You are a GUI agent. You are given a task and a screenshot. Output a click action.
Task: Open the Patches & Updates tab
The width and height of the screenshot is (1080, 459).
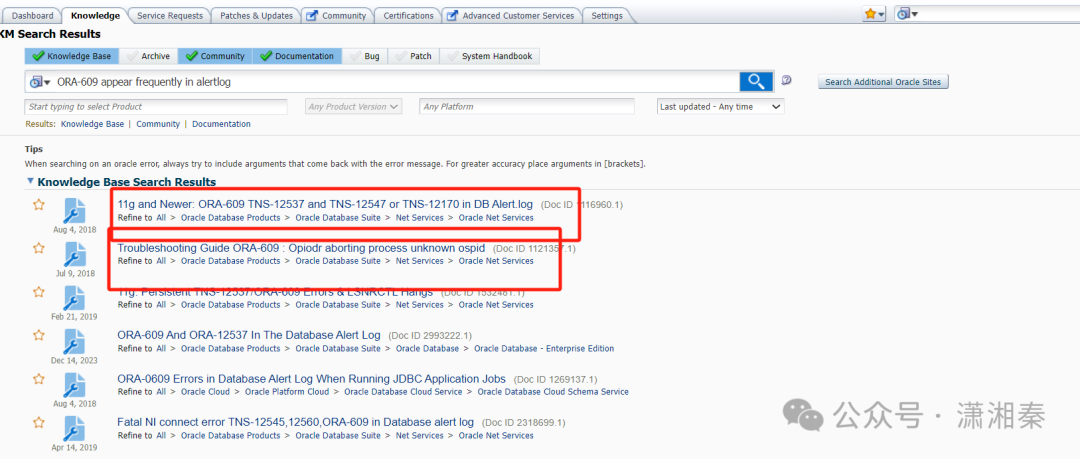click(x=256, y=15)
